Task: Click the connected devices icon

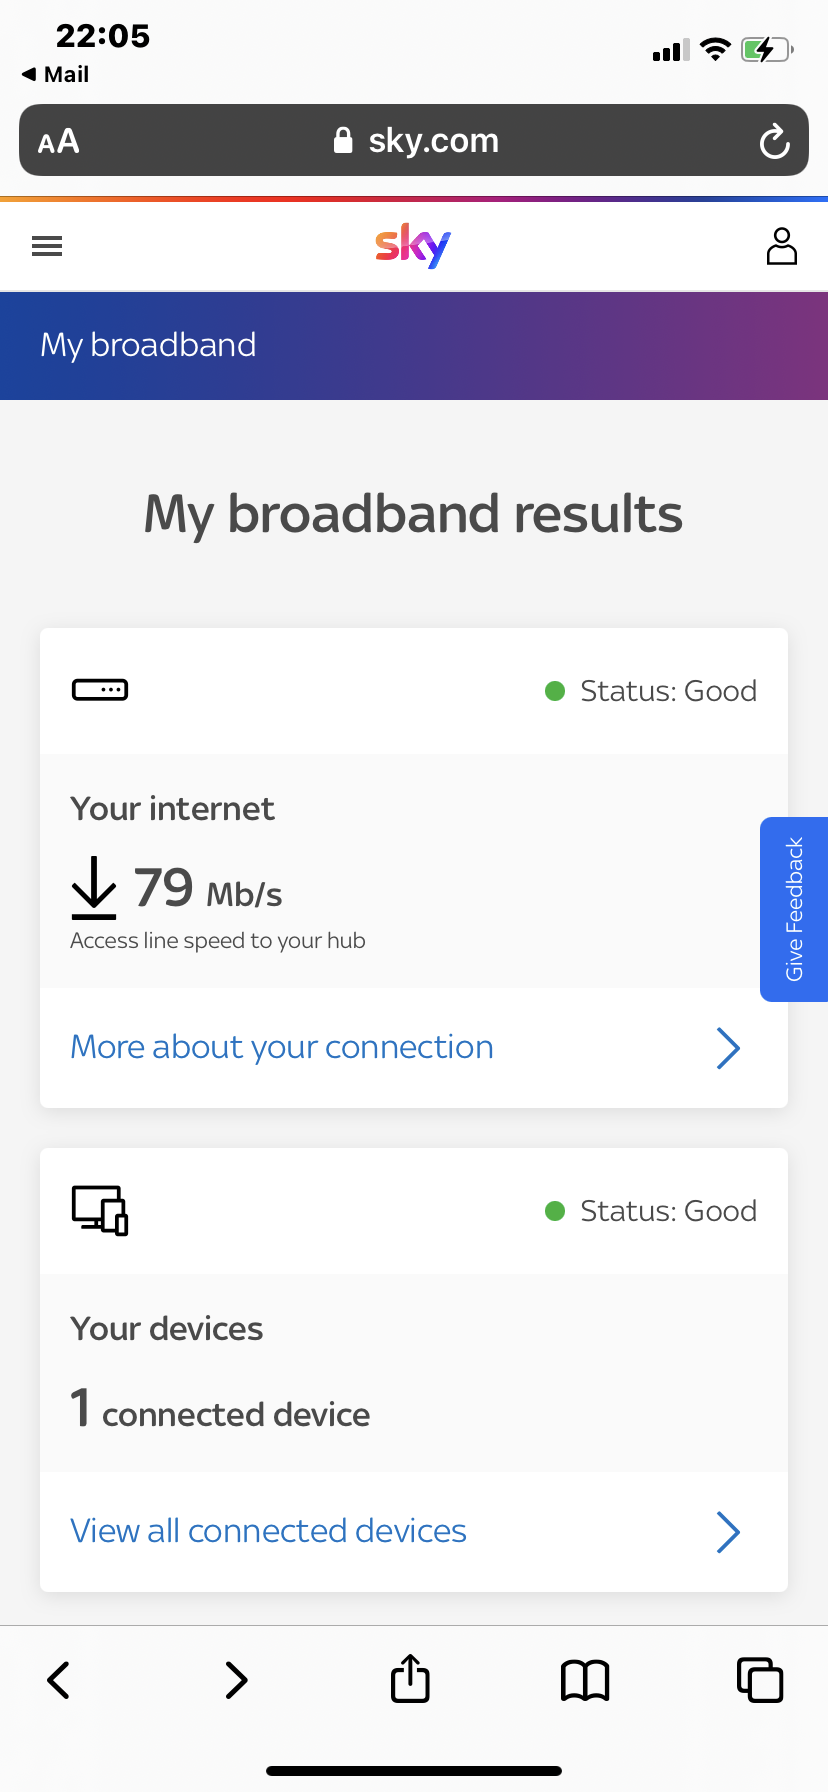Action: tap(99, 1210)
